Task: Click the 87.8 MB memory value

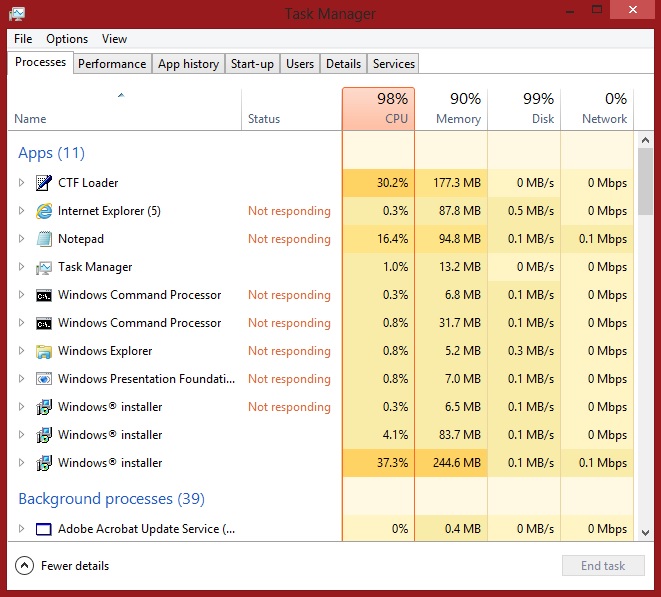Action: (460, 211)
